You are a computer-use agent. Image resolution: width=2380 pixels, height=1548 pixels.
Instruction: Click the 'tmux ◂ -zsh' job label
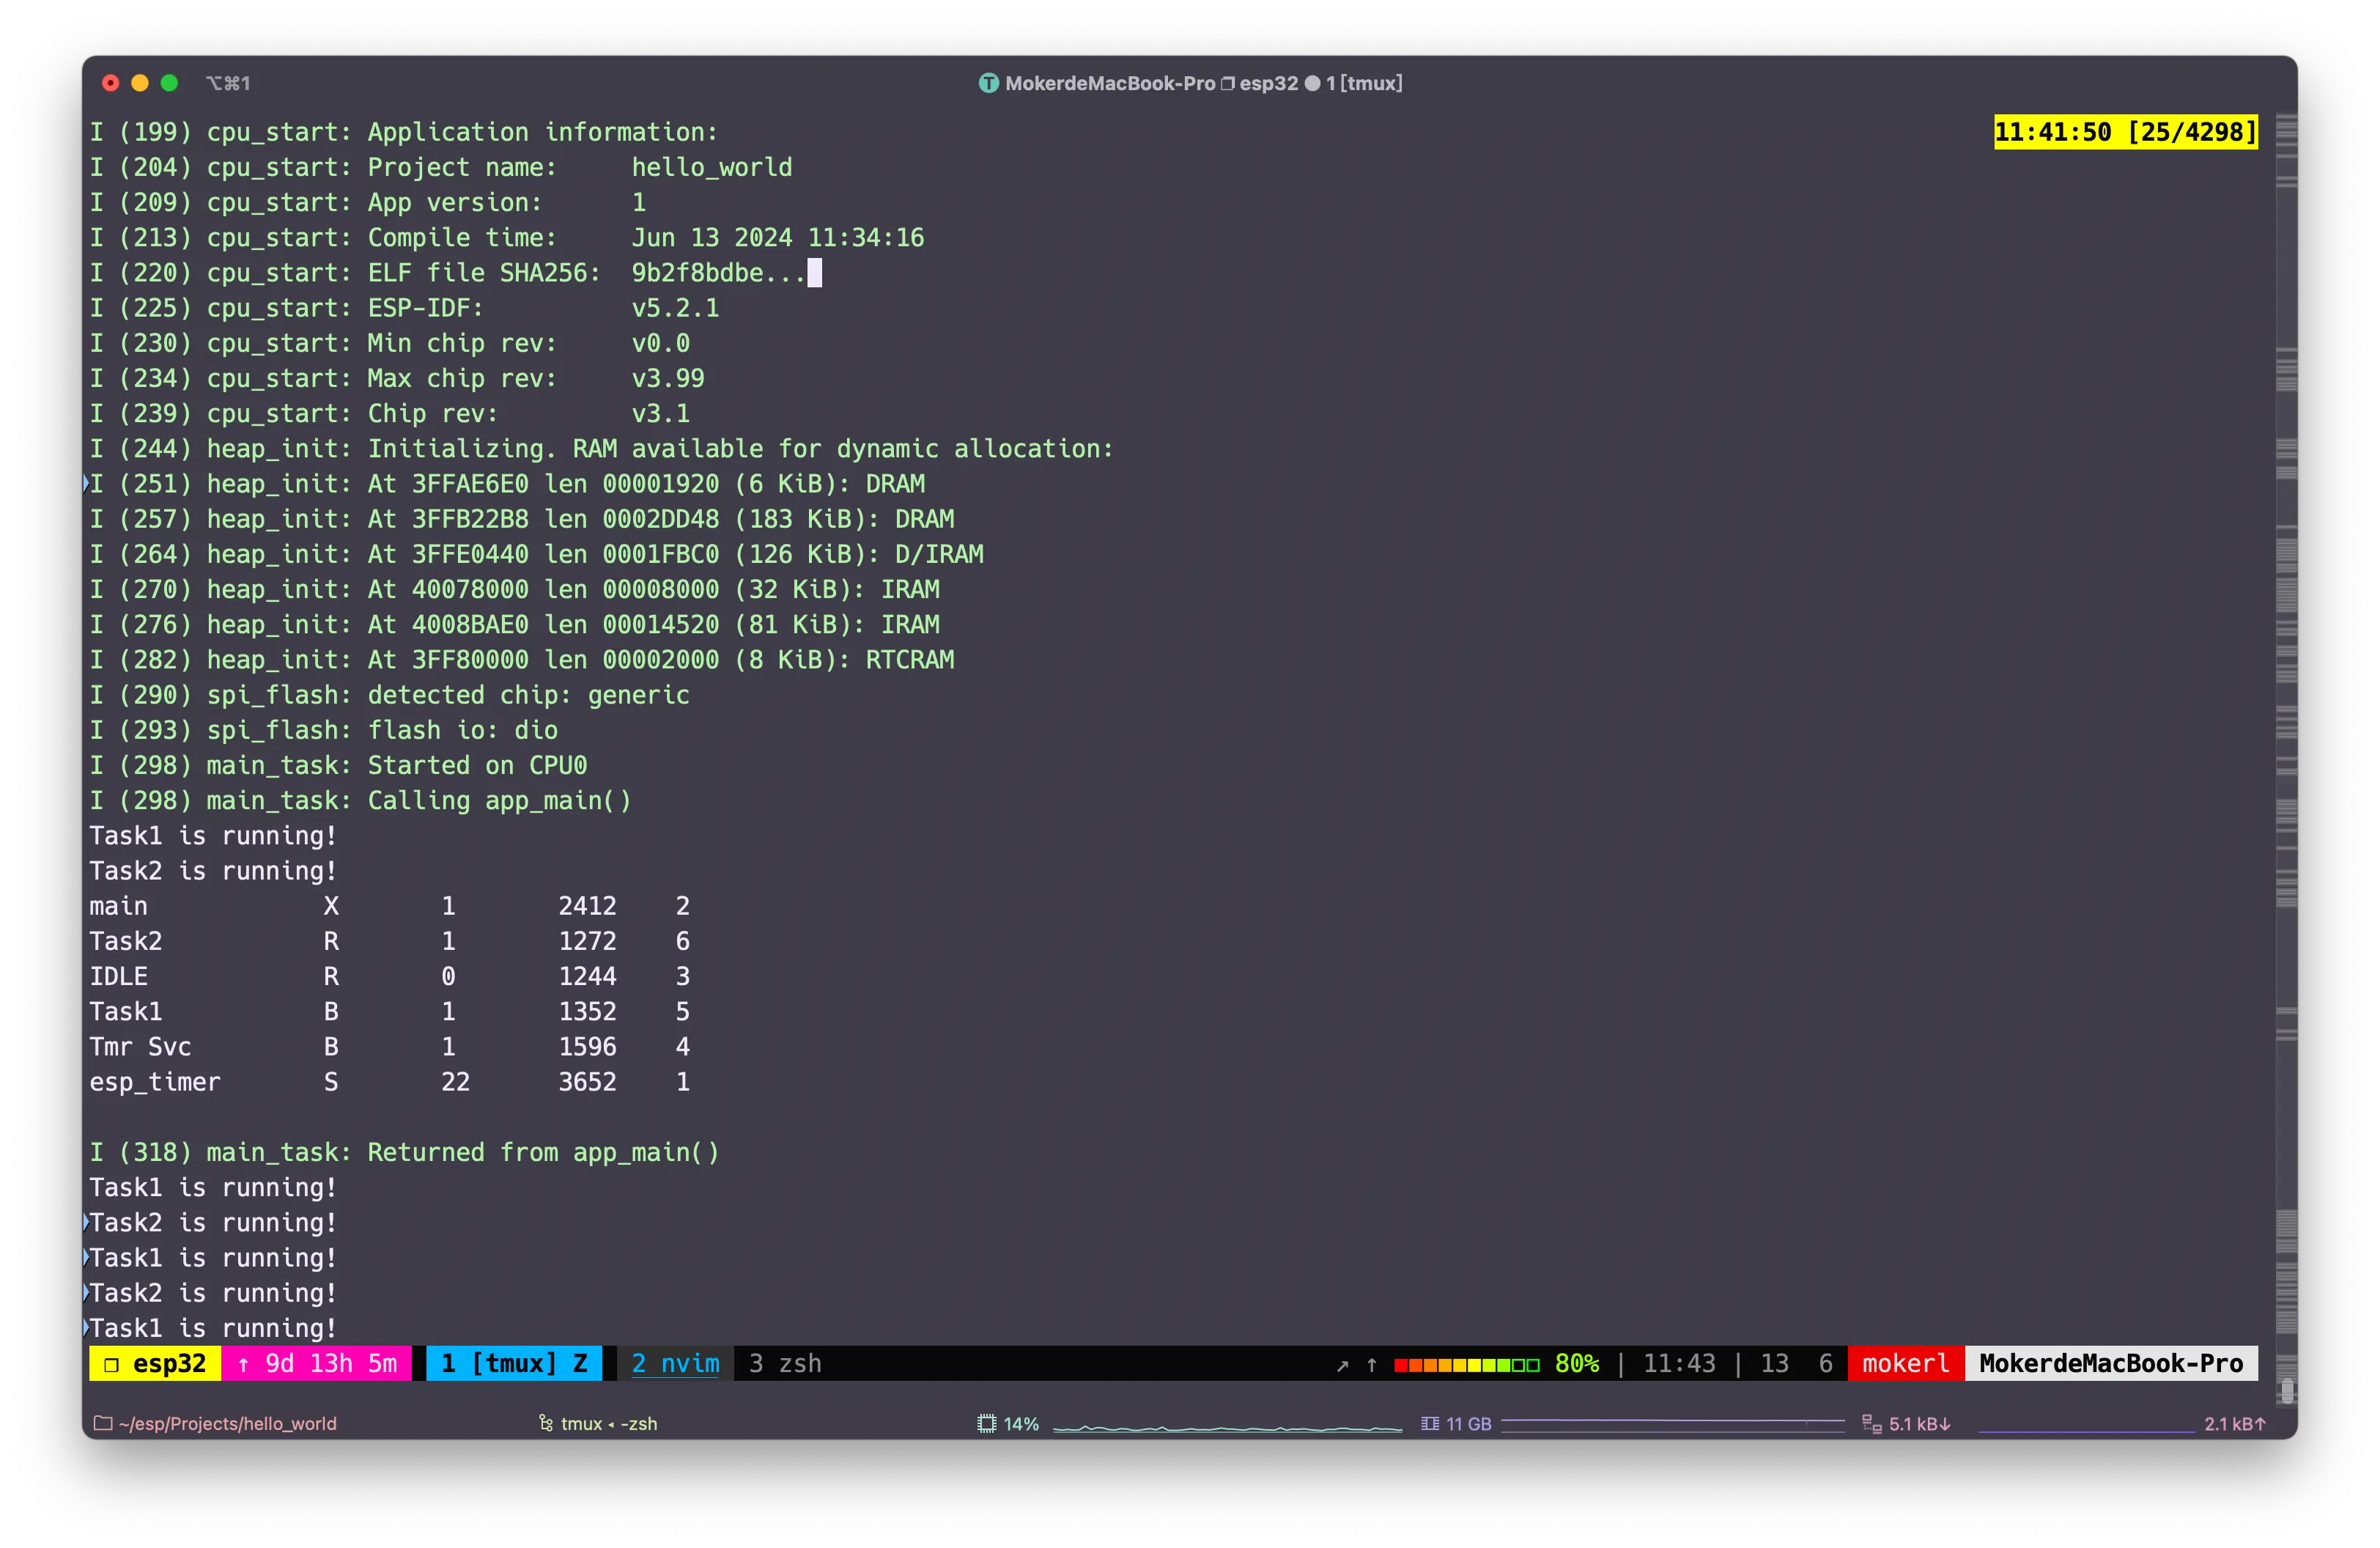tap(608, 1423)
